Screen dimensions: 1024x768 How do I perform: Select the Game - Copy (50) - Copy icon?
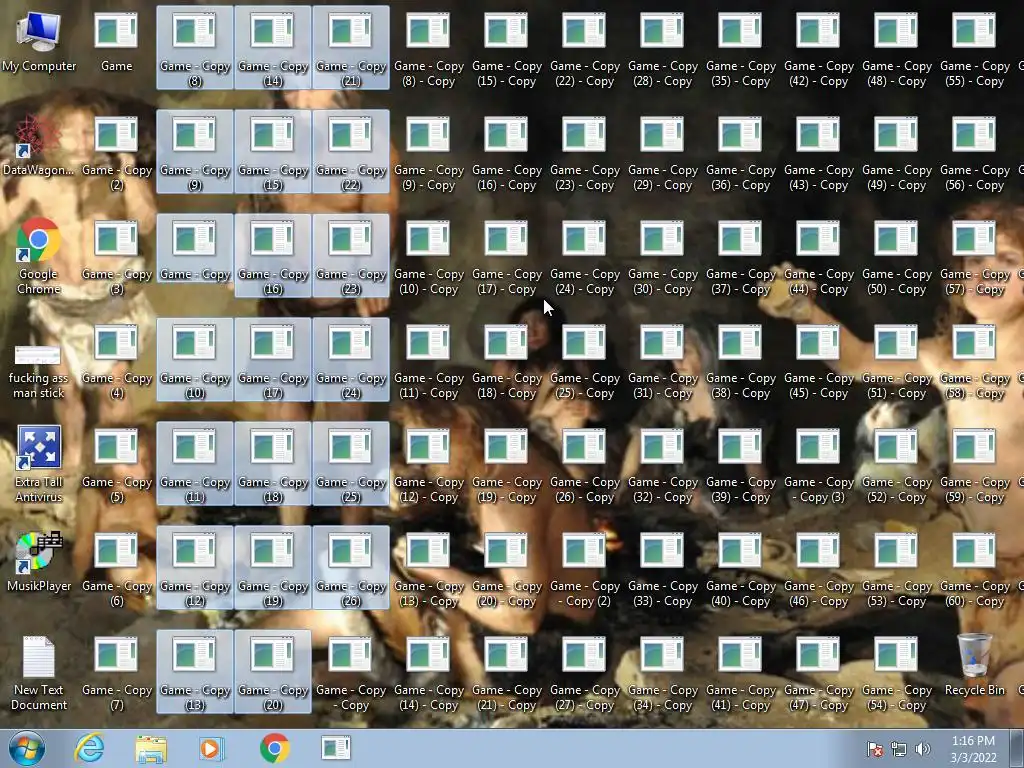pos(896,257)
